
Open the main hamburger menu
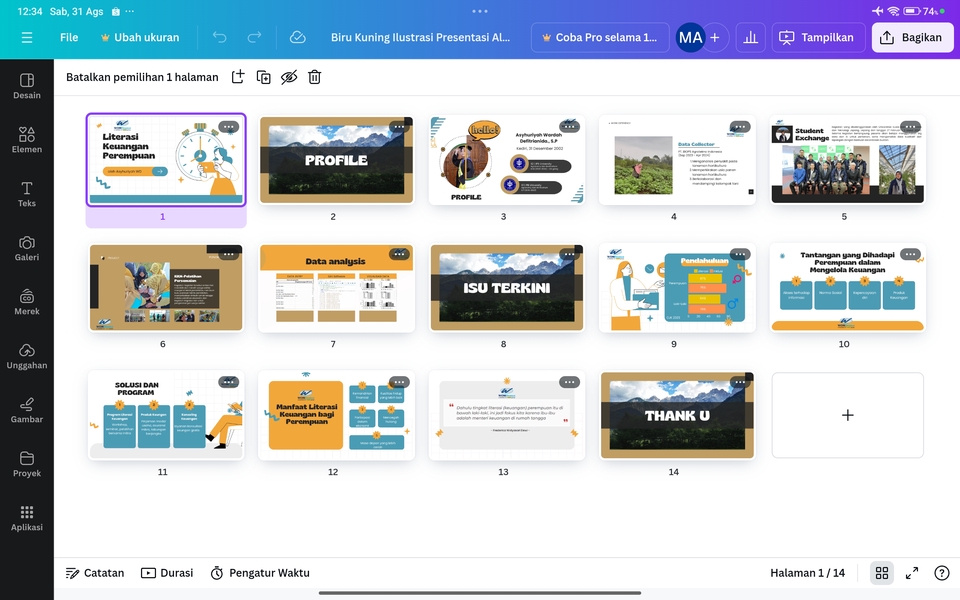[27, 37]
